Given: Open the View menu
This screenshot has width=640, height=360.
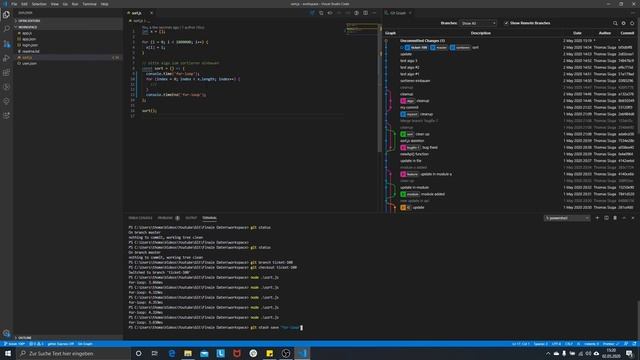Looking at the screenshot, I should pyautogui.click(x=54, y=4).
